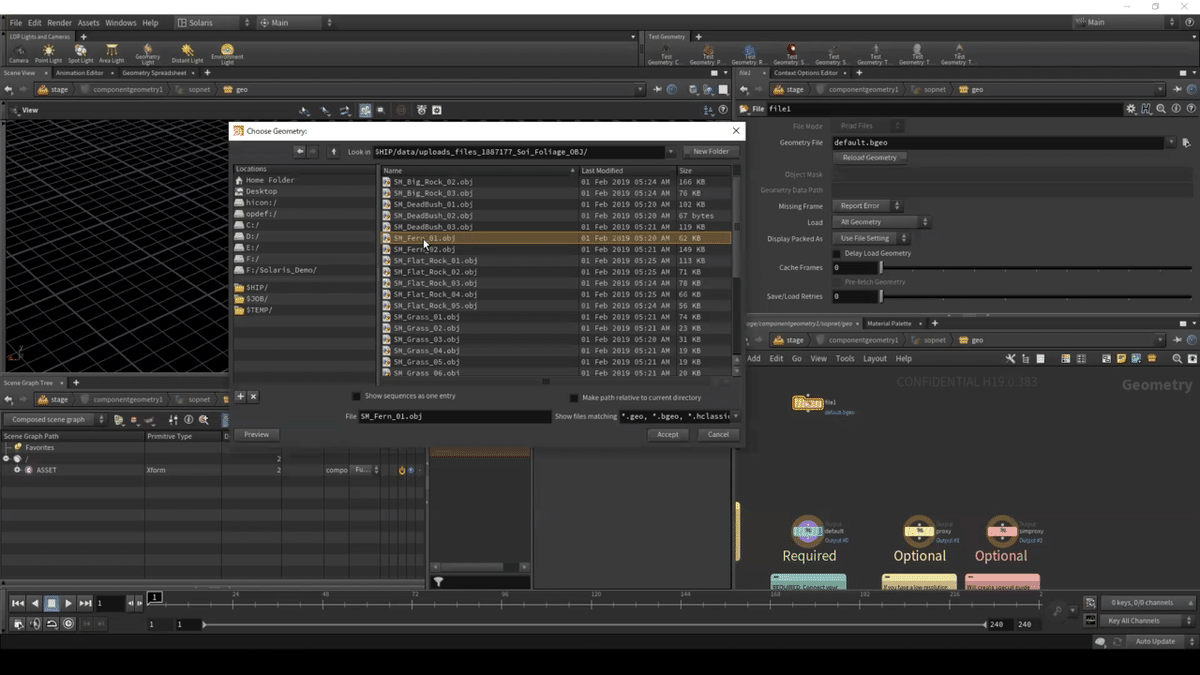Click Accept in Choose Geometry dialog

[x=668, y=434]
